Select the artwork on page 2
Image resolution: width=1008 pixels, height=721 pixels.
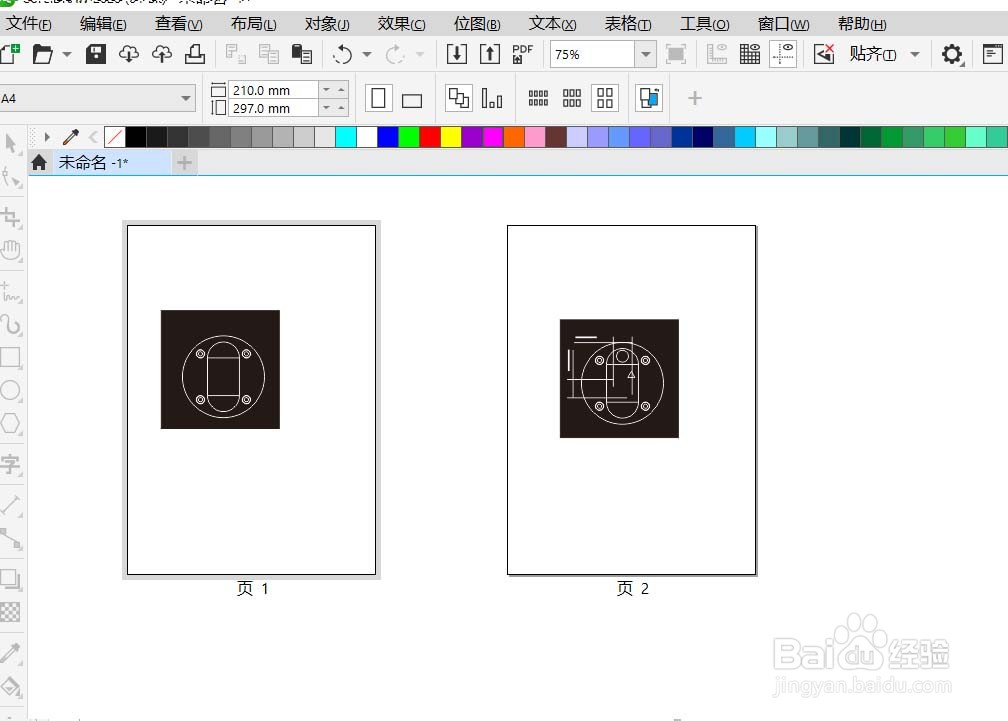coord(619,378)
